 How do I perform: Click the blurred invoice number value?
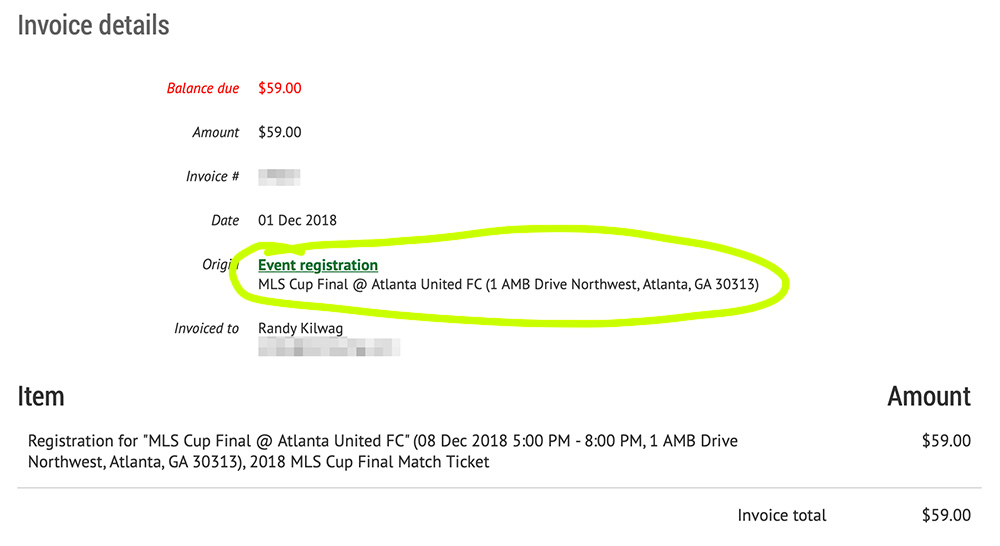tap(280, 177)
